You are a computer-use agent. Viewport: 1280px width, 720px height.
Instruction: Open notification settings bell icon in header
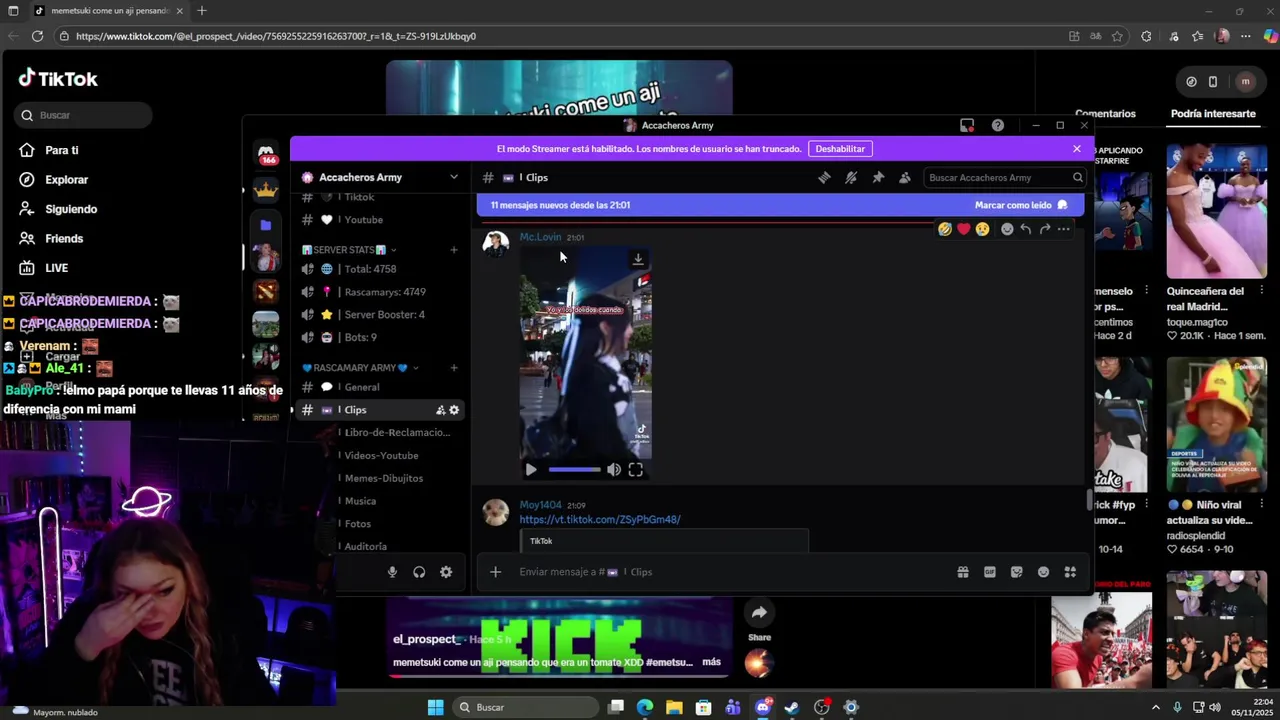tap(851, 177)
